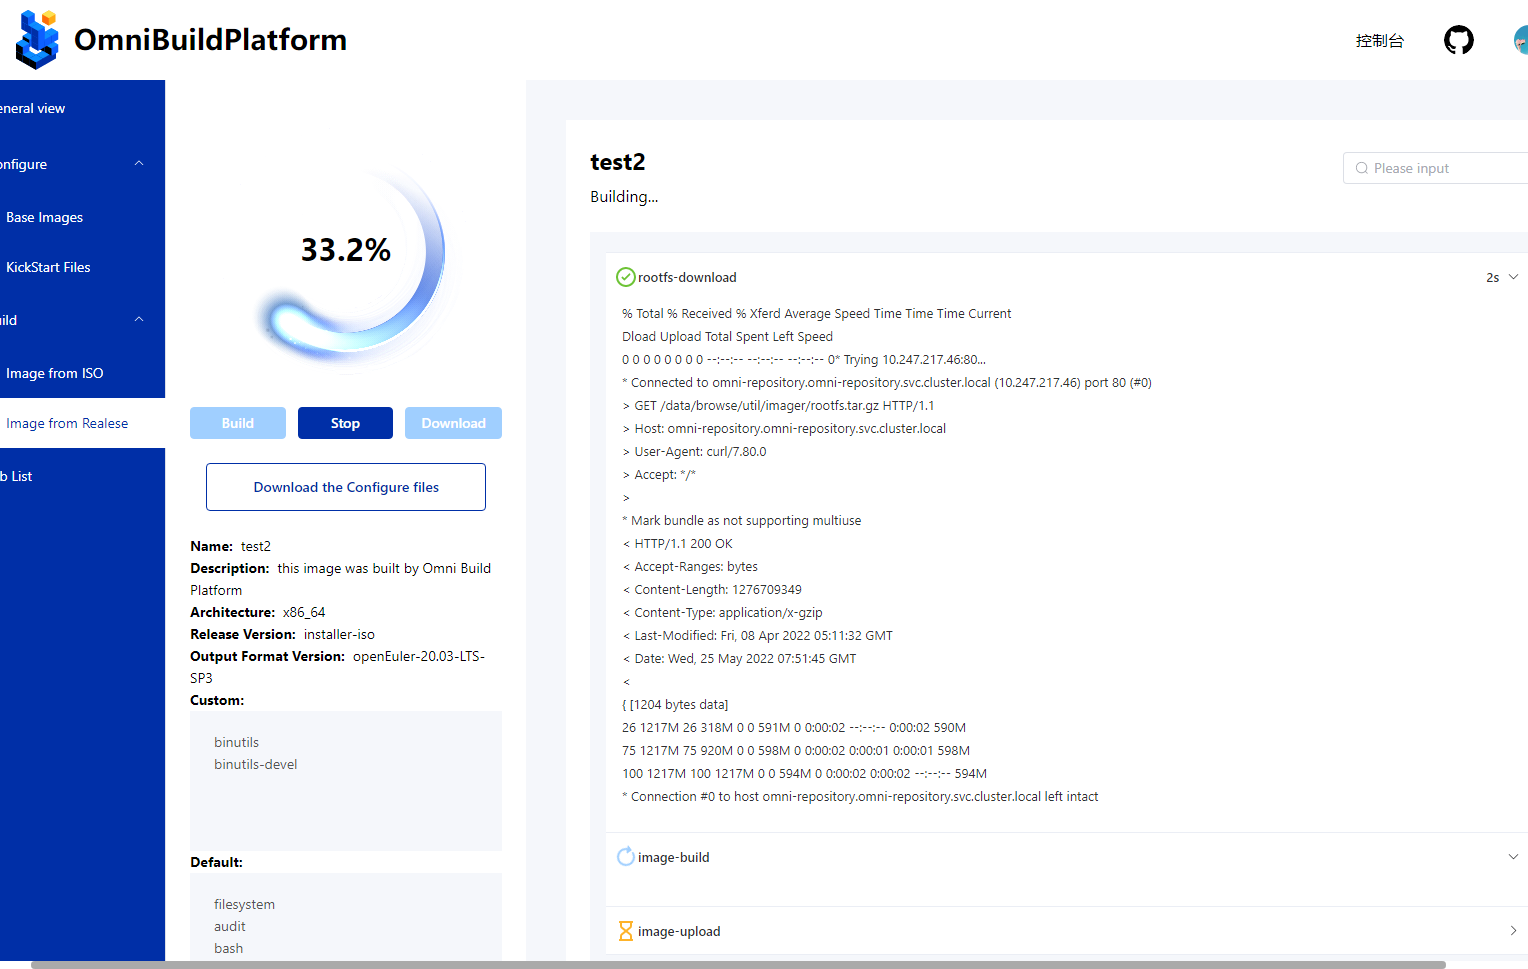The height and width of the screenshot is (969, 1528).
Task: Click the user avatar in header
Action: pyautogui.click(x=1521, y=40)
